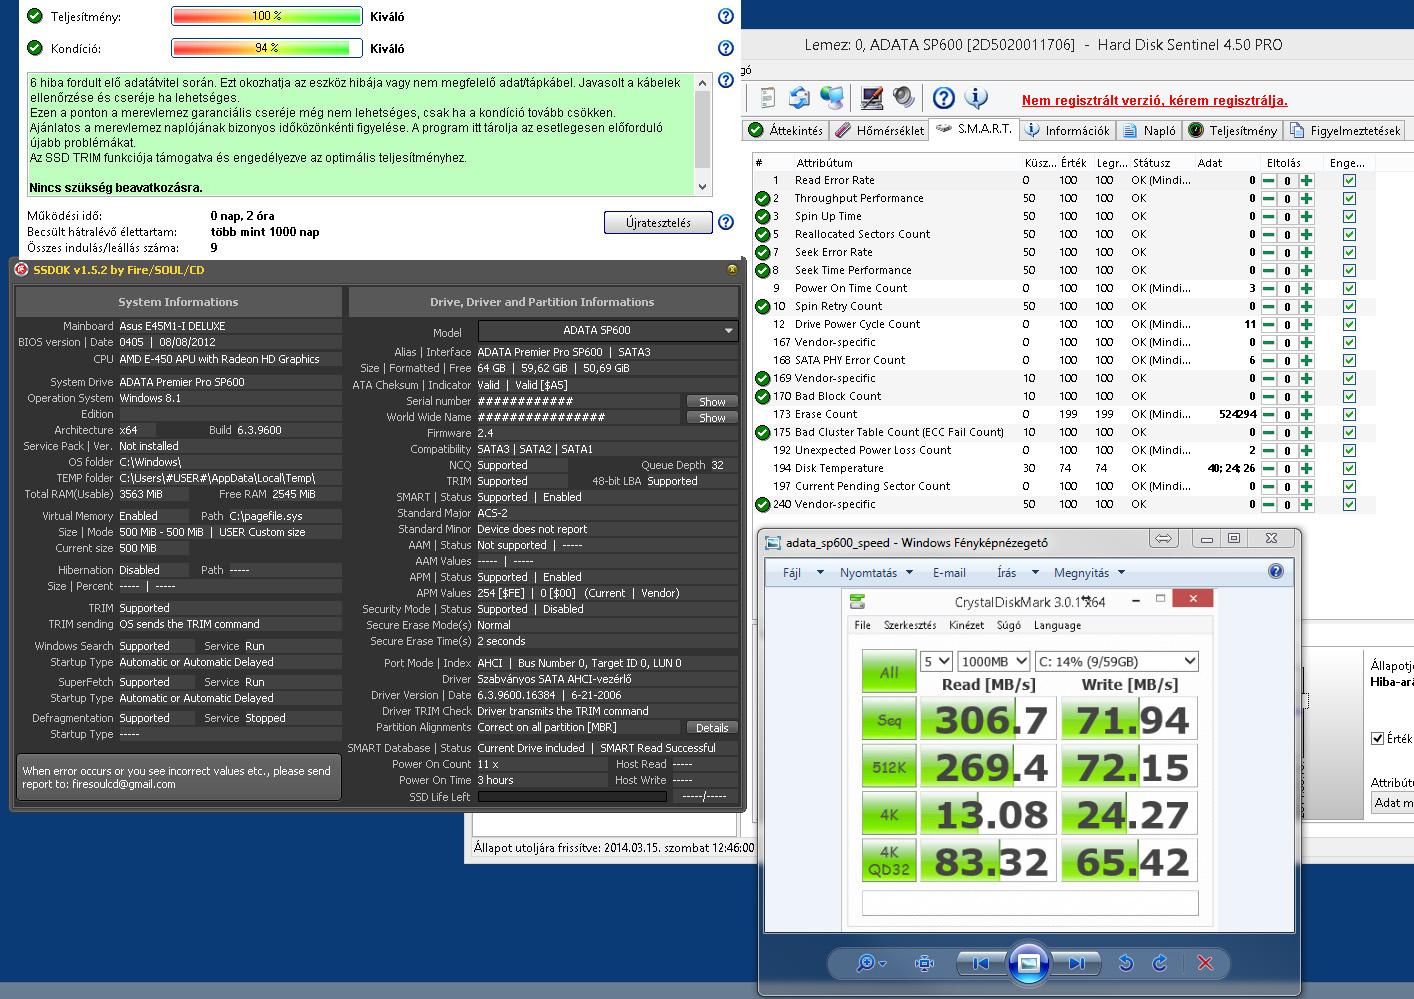Image resolution: width=1414 pixels, height=999 pixels.
Task: Click plus offset button for Spin Up Time
Action: (1306, 217)
